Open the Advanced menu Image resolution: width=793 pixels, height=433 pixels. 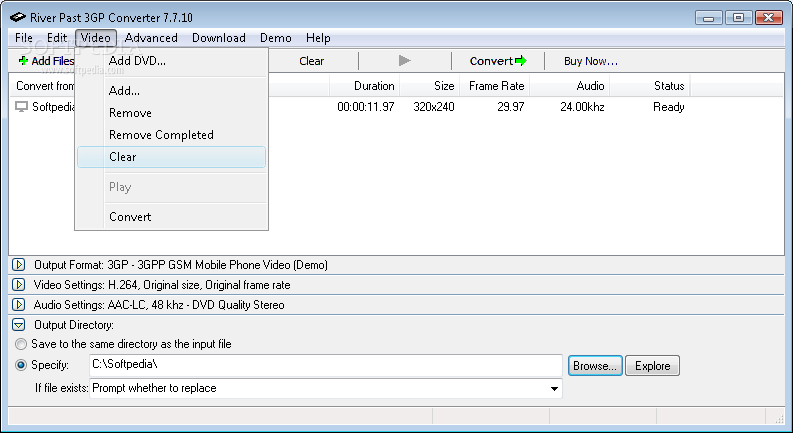151,38
